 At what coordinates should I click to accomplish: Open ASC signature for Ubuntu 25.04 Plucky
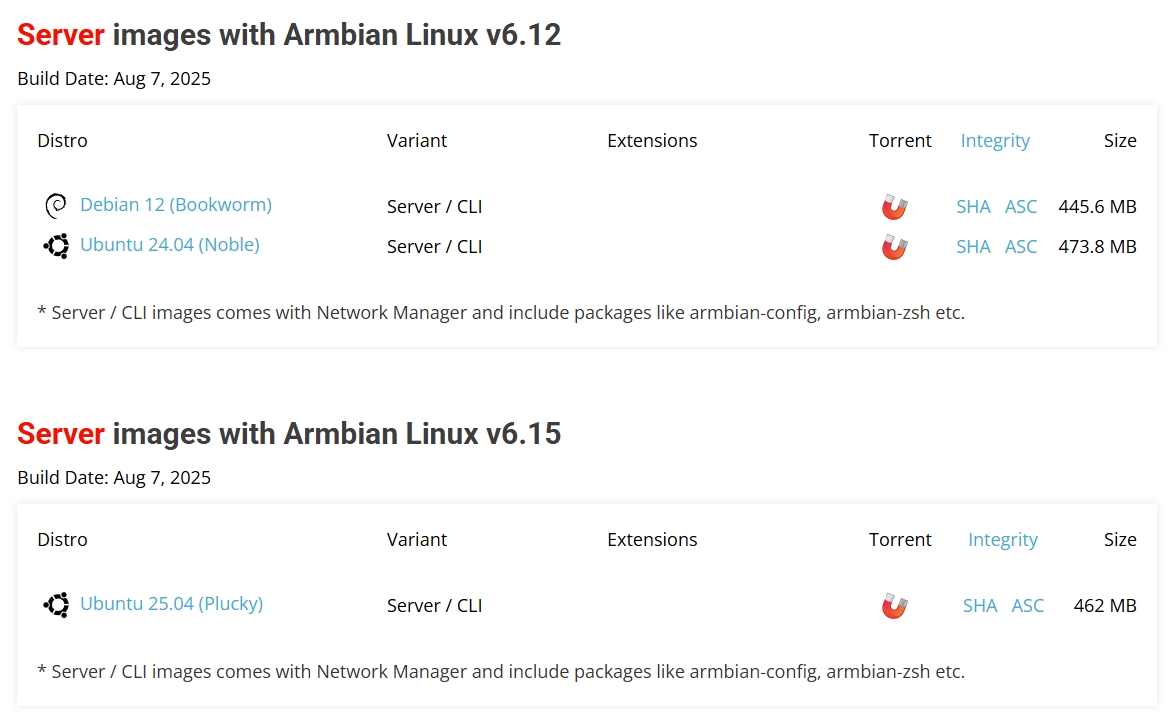(1028, 606)
